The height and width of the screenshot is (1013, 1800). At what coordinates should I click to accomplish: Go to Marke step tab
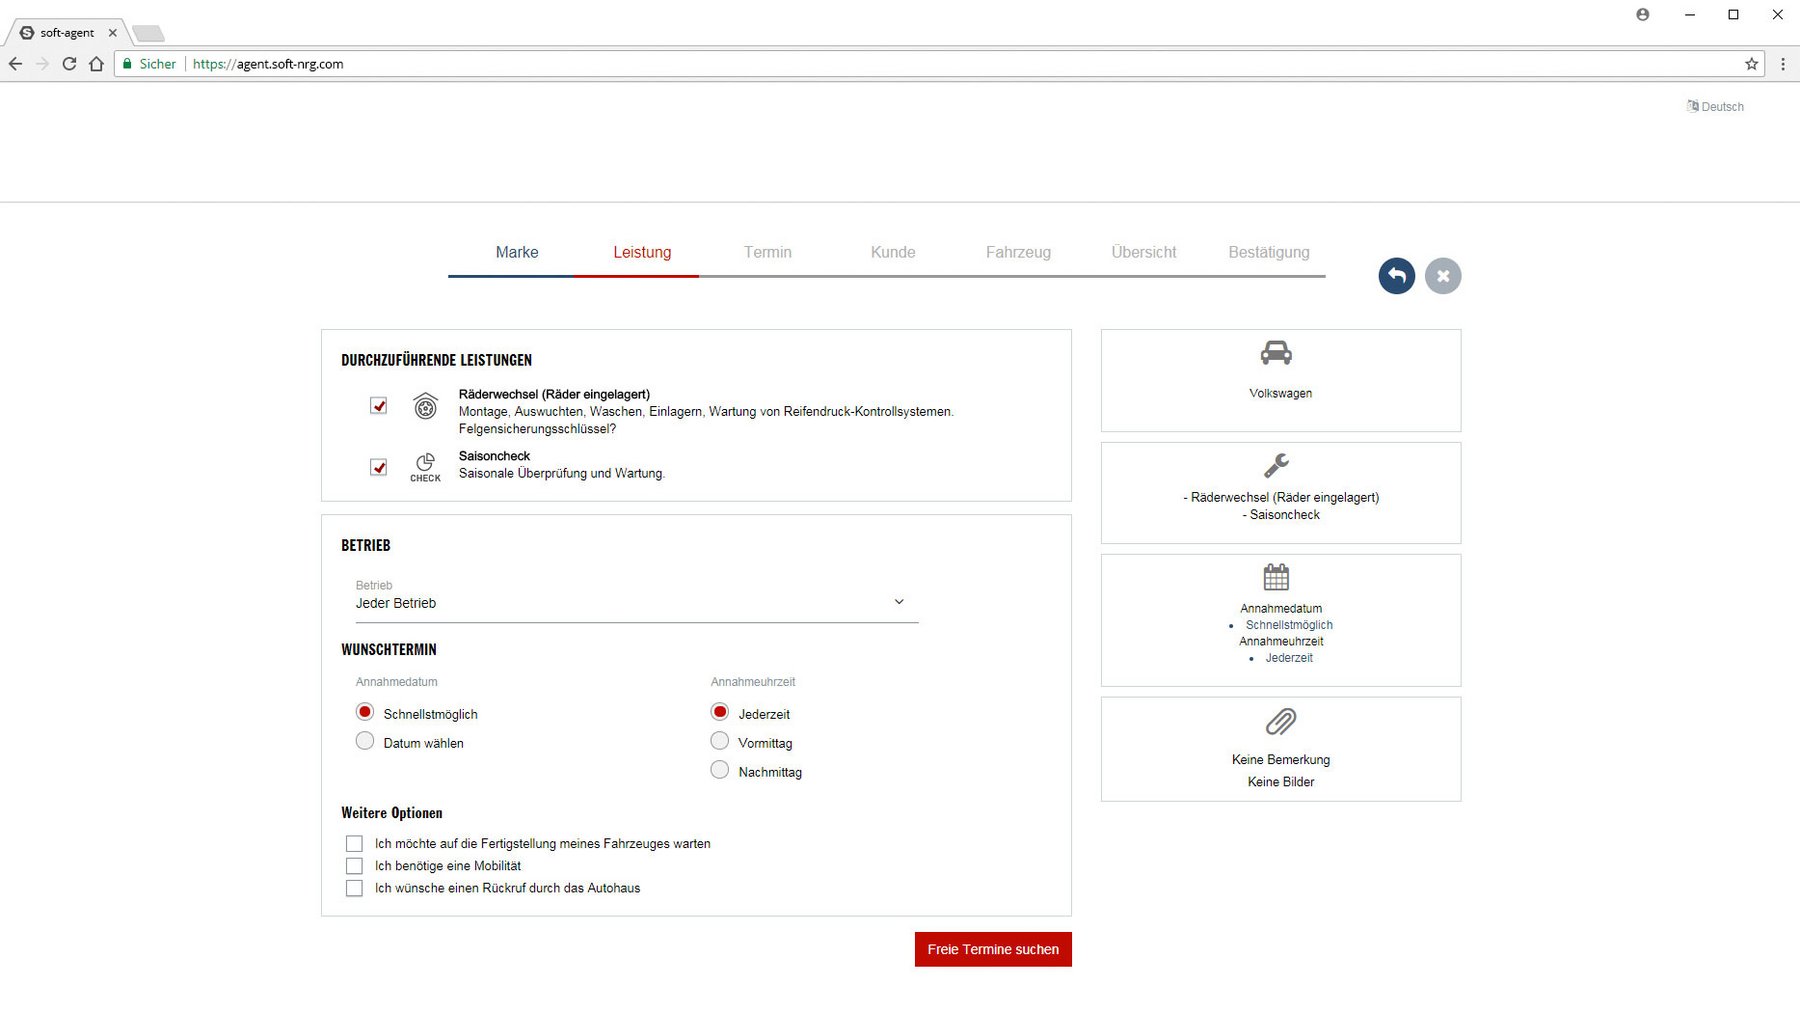click(x=517, y=252)
